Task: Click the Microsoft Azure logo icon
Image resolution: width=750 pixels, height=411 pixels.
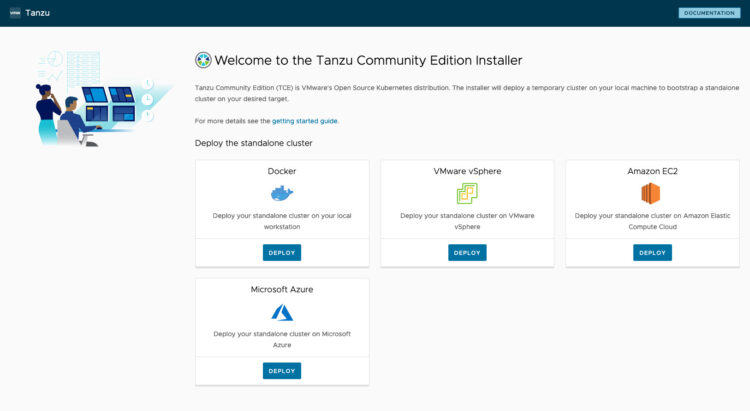Action: tap(282, 312)
